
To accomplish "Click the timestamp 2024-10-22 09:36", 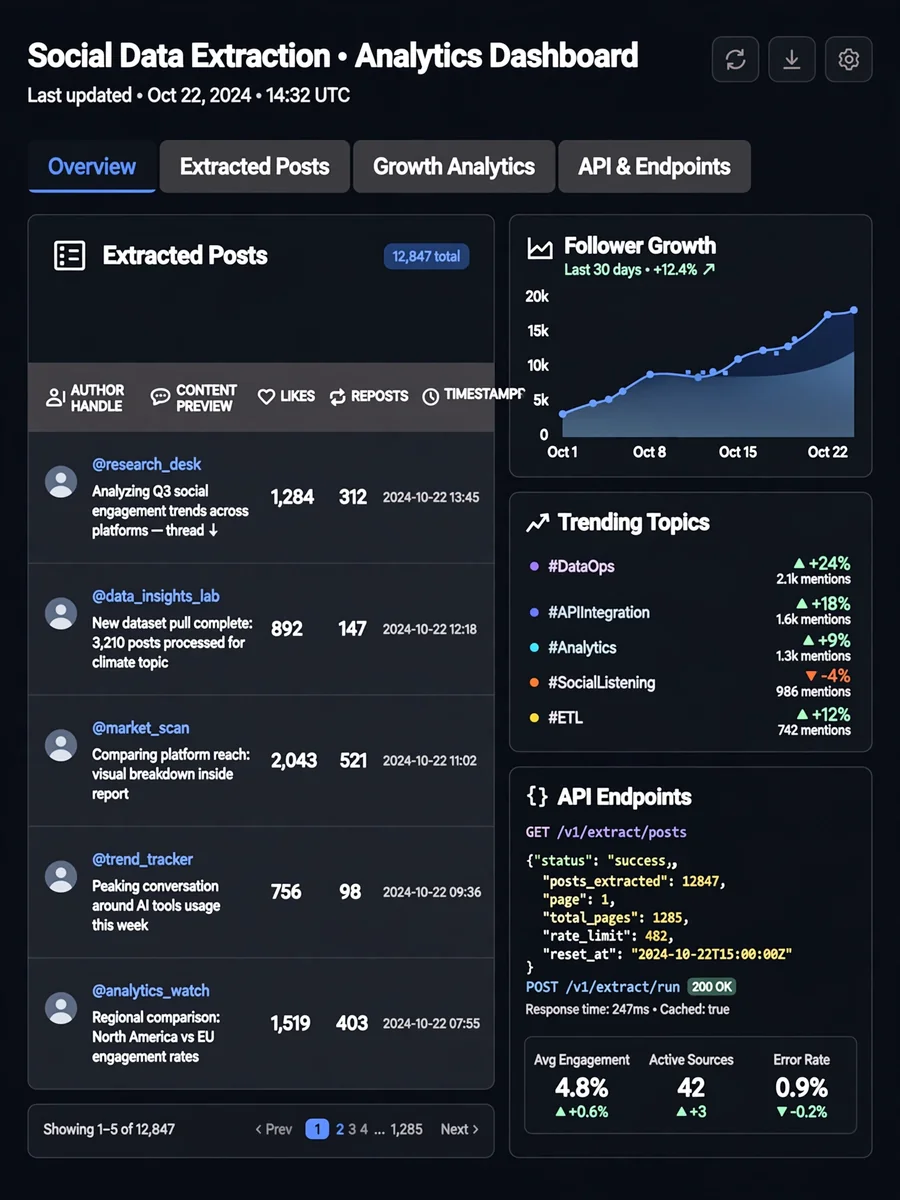I will [432, 892].
